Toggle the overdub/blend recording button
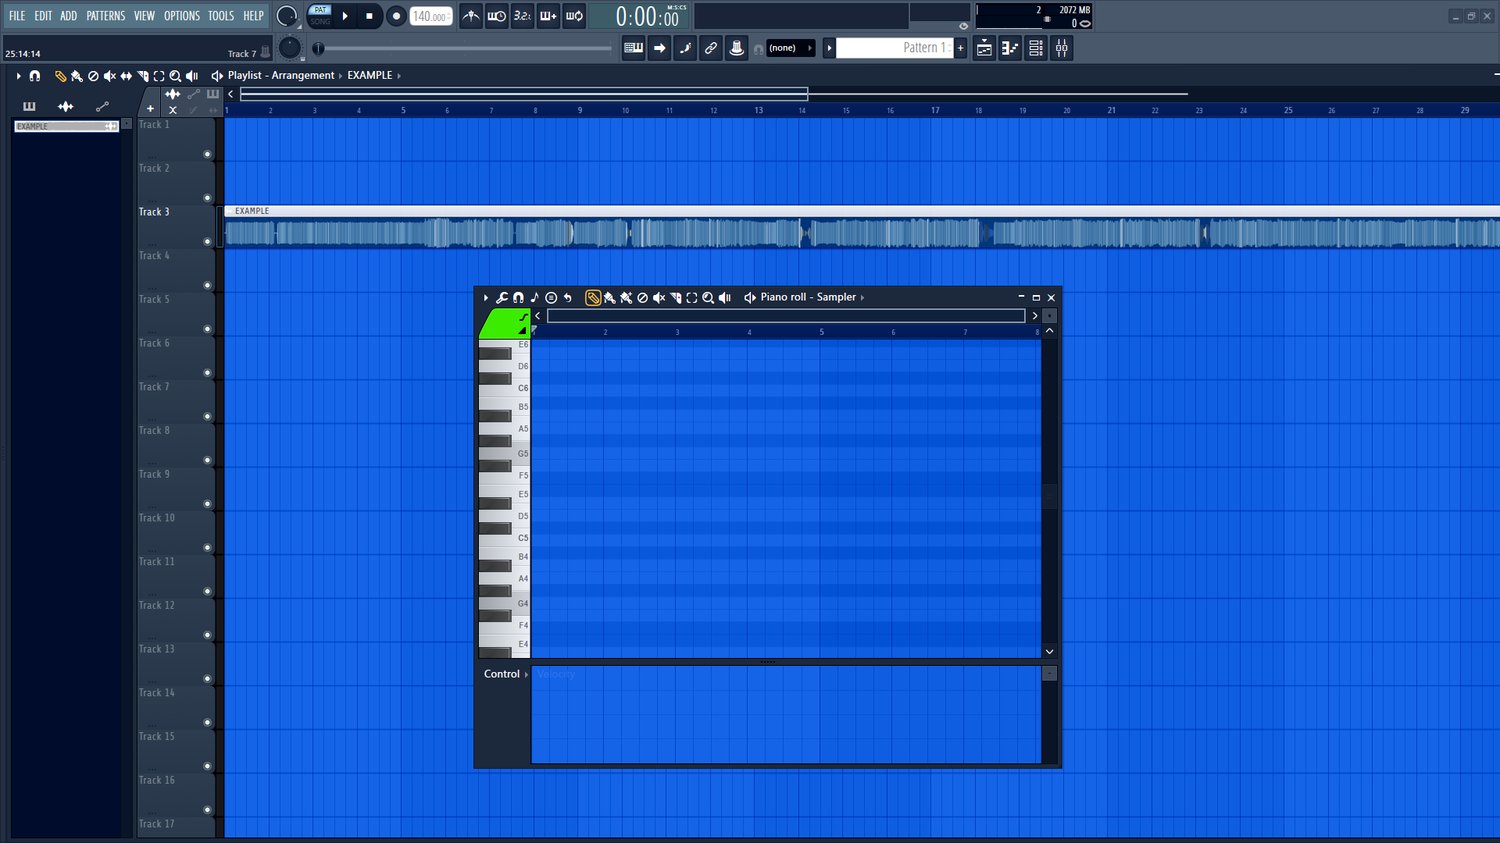 tap(549, 16)
